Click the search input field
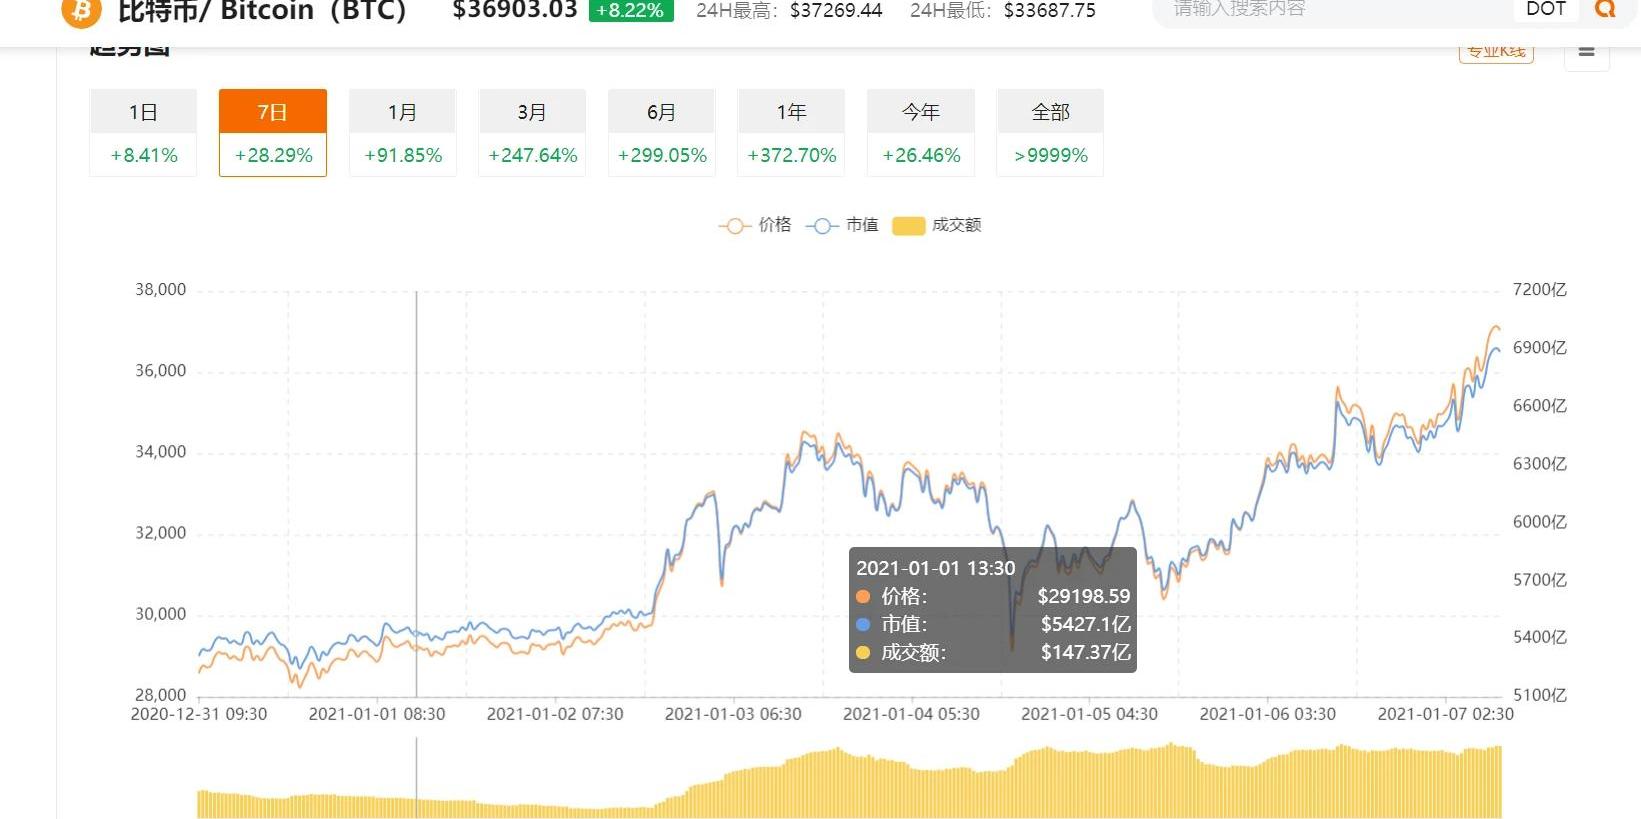The height and width of the screenshot is (819, 1641). coord(1330,10)
